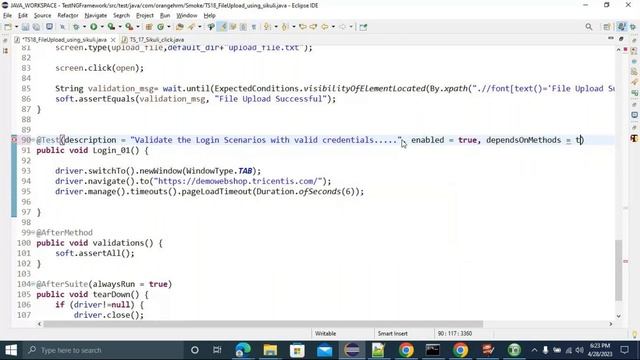The width and height of the screenshot is (640, 360).
Task: Click the Windows Start button
Action: pyautogui.click(x=11, y=350)
